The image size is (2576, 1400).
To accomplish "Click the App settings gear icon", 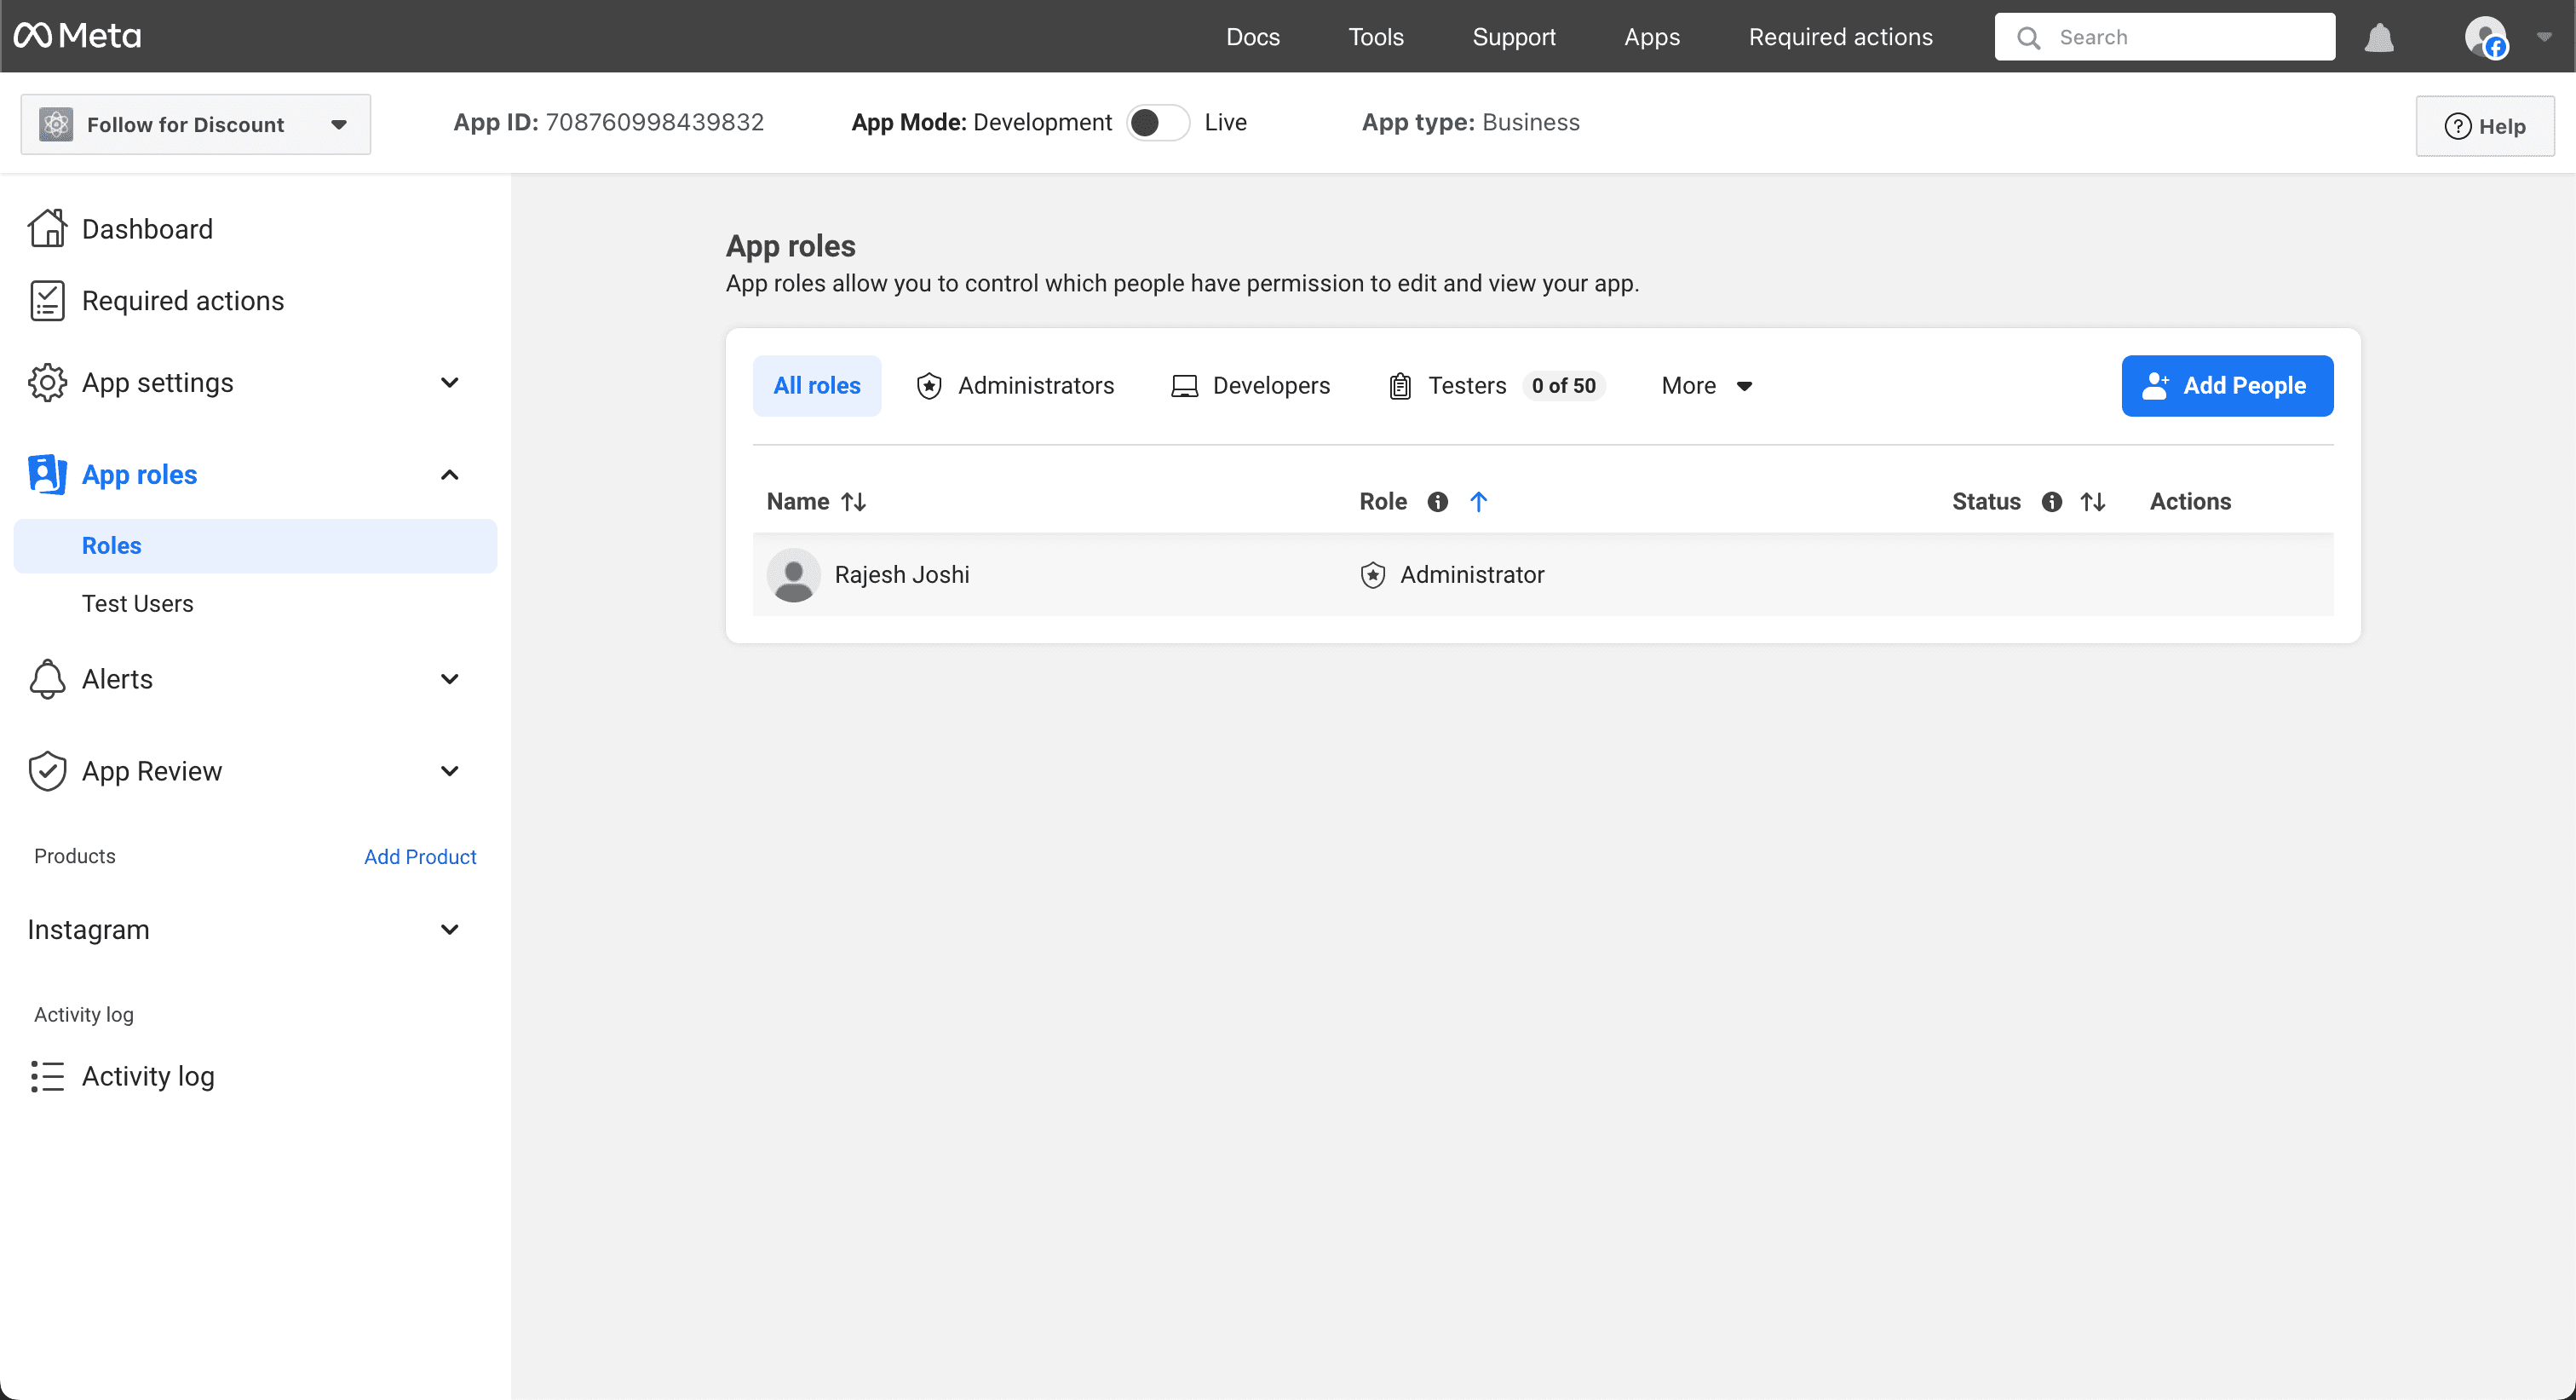I will pos(47,382).
